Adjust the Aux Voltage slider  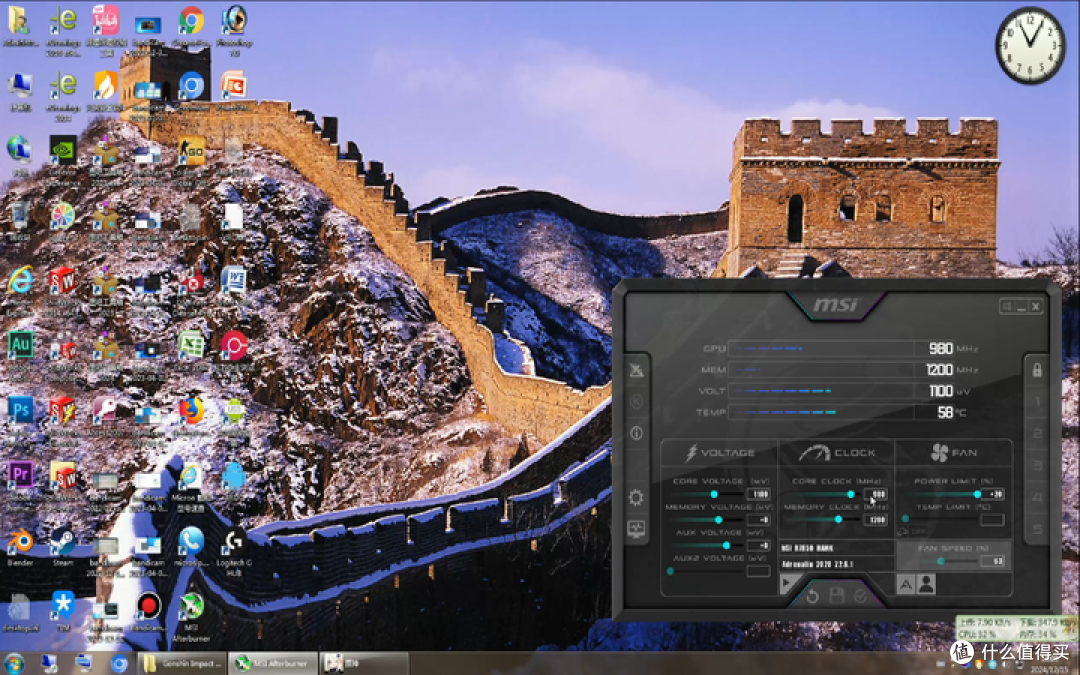[x=707, y=545]
